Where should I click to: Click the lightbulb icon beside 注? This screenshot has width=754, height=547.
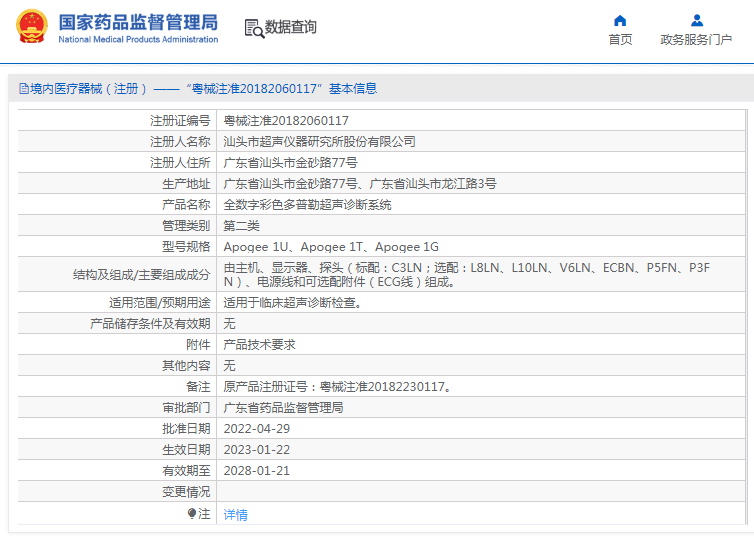click(x=192, y=514)
